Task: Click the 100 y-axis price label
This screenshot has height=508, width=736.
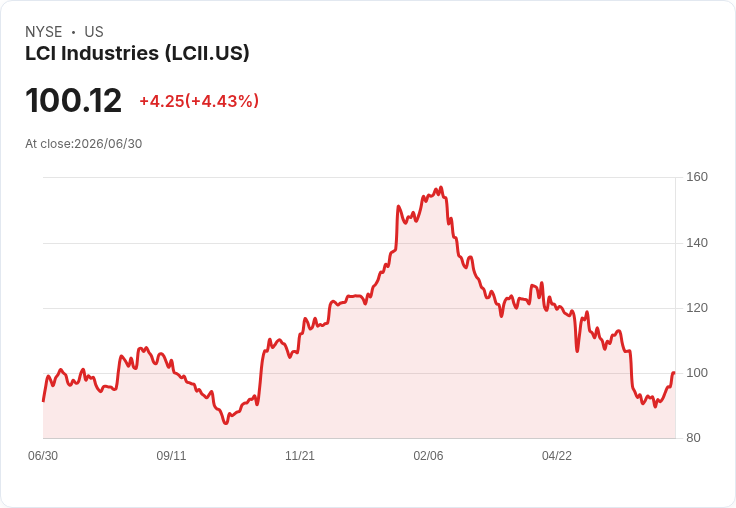Action: [x=697, y=373]
